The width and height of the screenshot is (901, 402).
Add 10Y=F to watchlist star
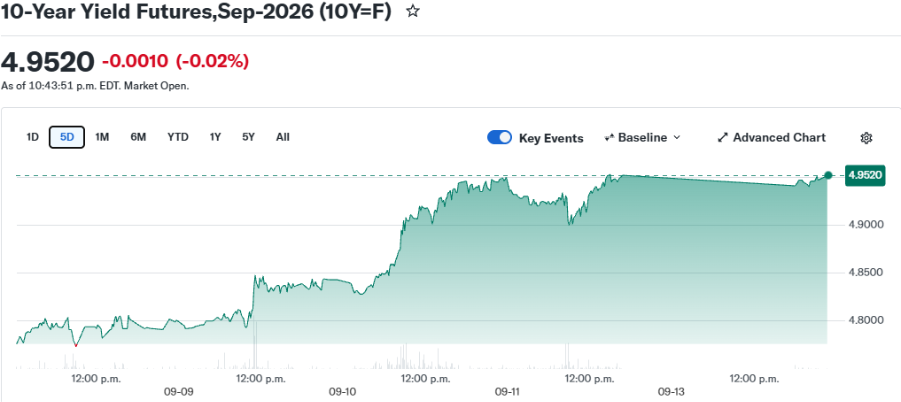coord(413,11)
